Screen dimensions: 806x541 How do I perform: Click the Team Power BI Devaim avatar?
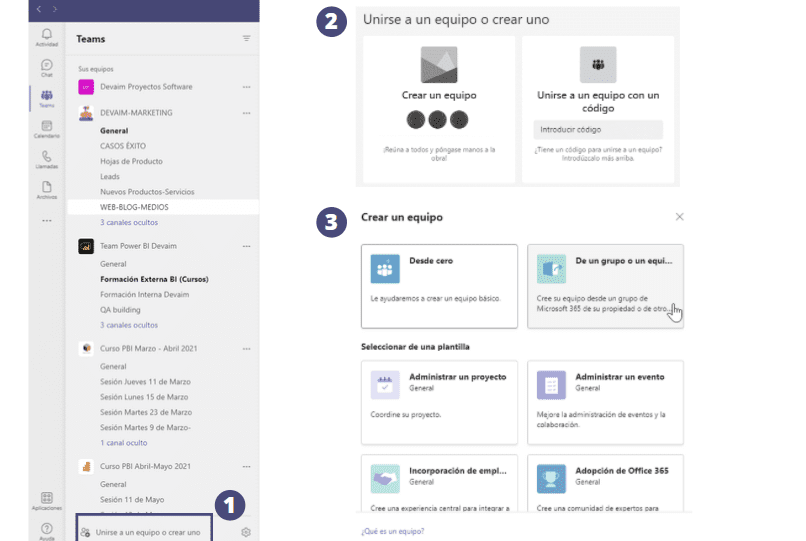pyautogui.click(x=86, y=246)
